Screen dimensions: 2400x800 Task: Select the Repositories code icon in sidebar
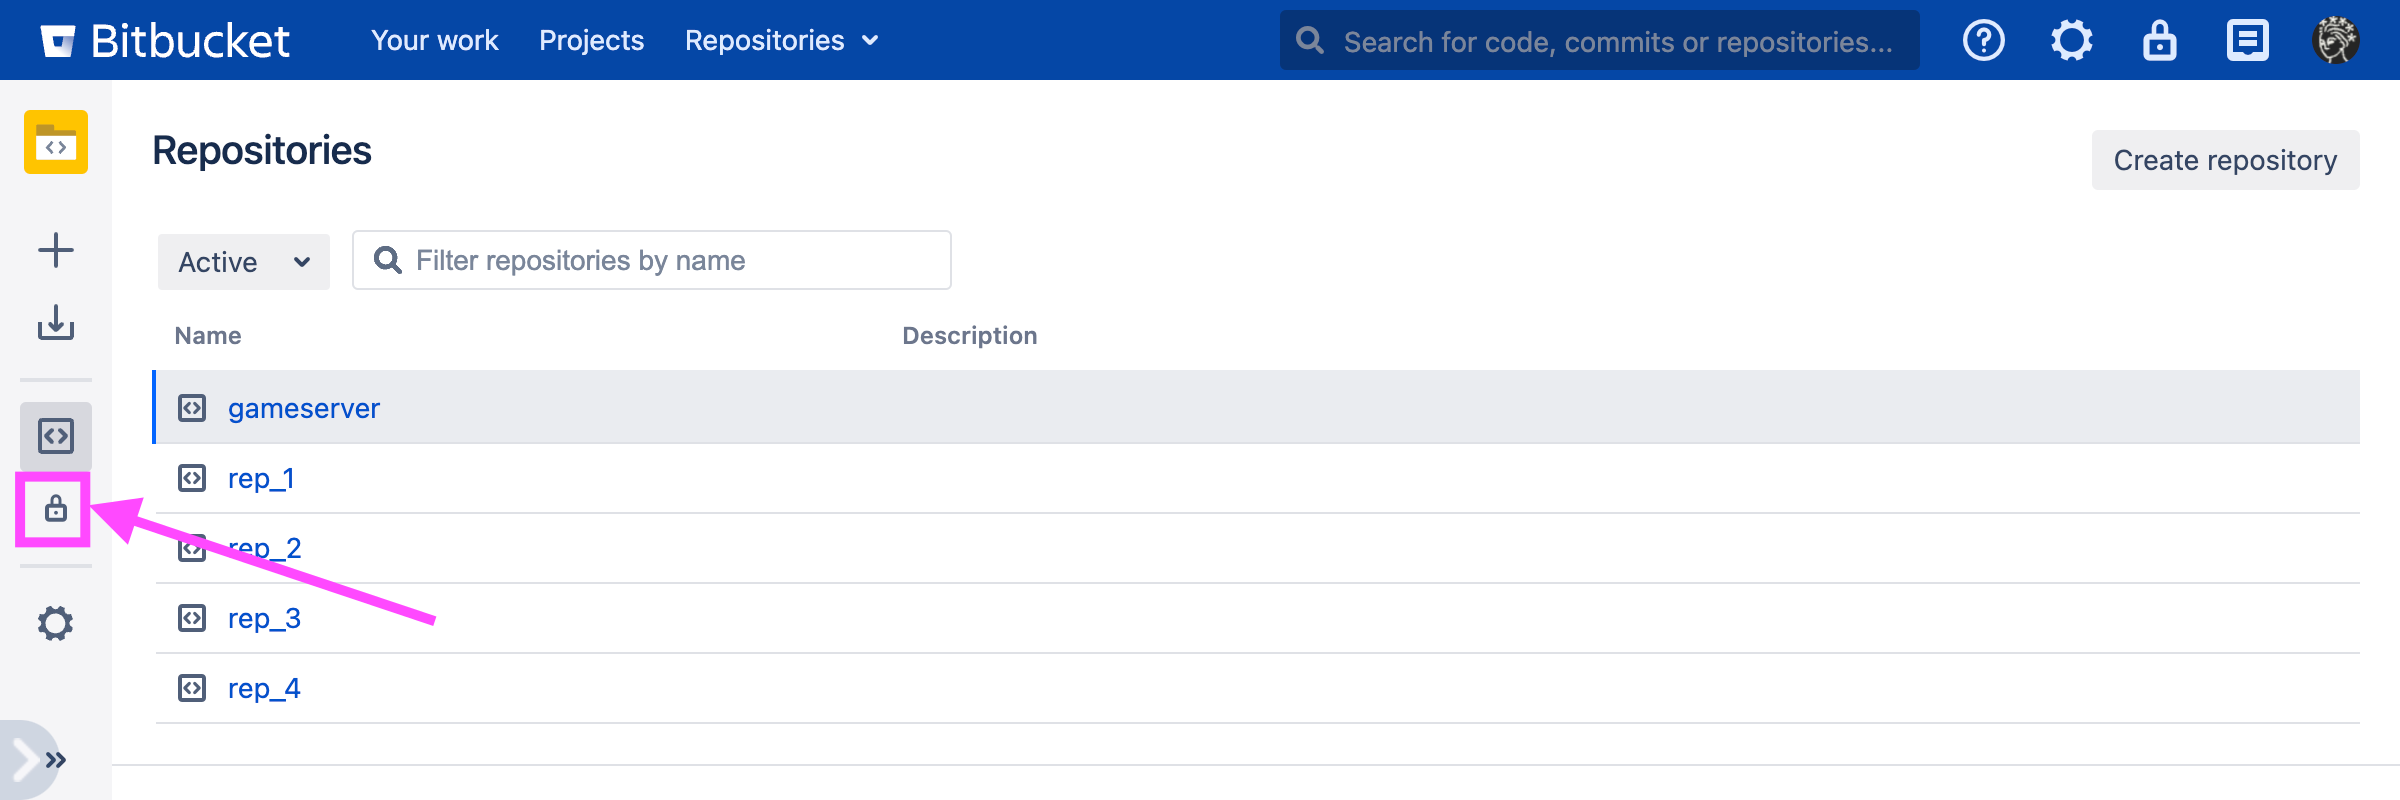[56, 436]
